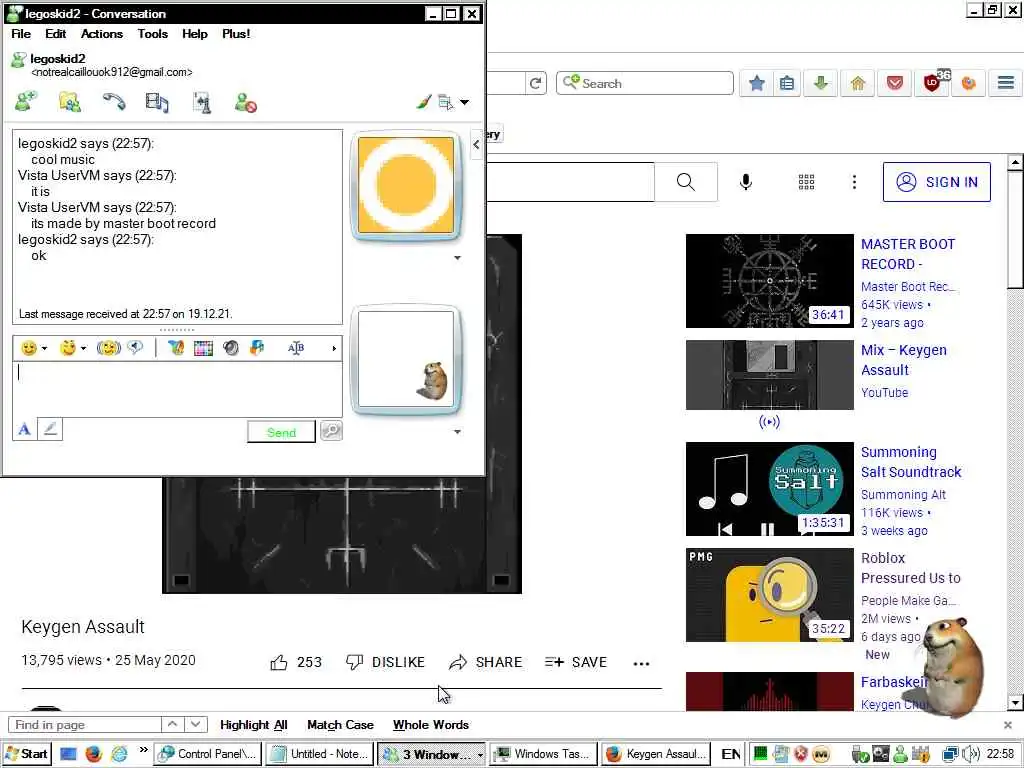Screen dimensions: 1024x768
Task: Open the emoticon dropdown arrow
Action: pyautogui.click(x=44, y=349)
